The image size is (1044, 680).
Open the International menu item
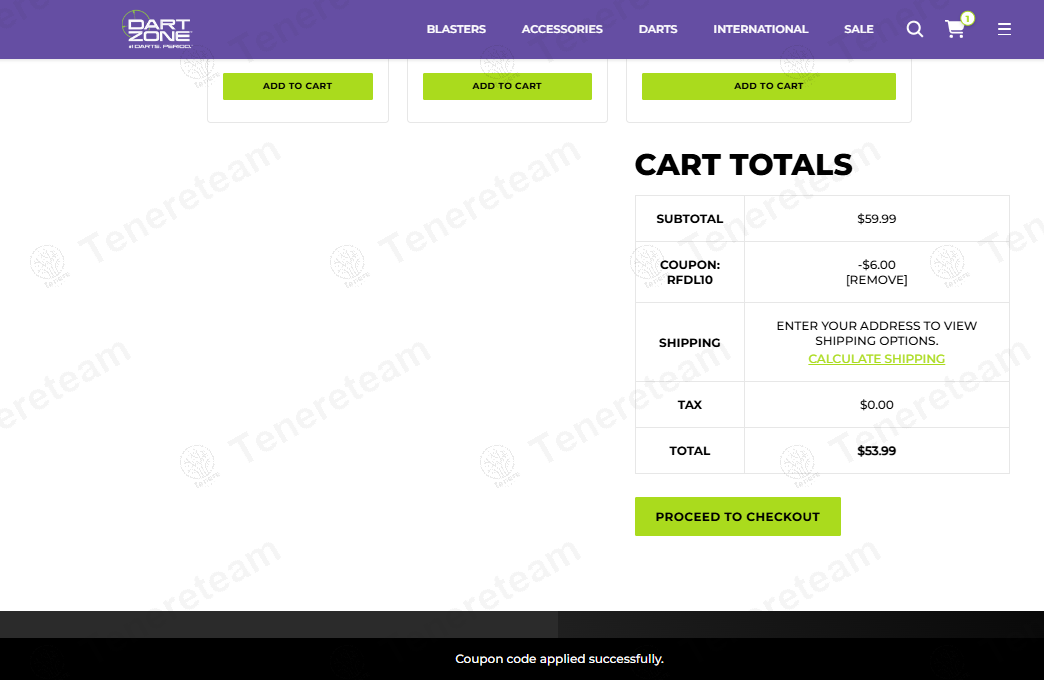tap(760, 29)
